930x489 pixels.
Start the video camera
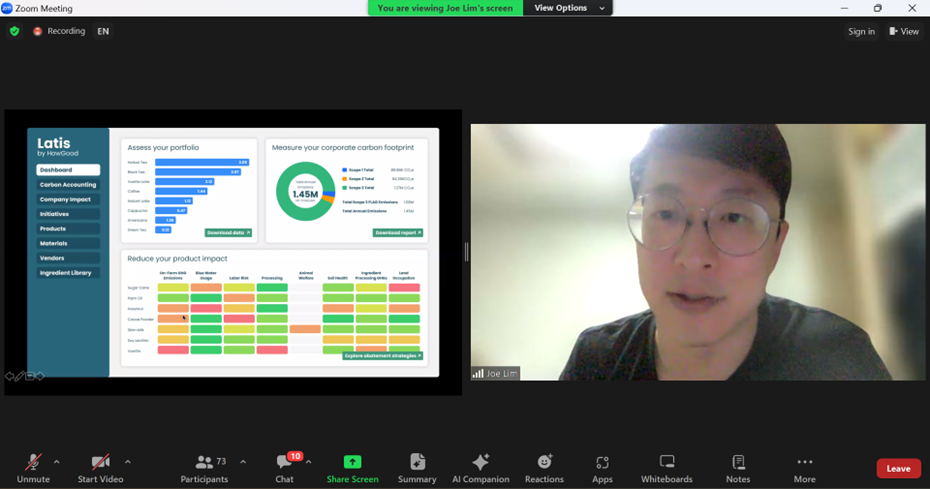click(100, 467)
